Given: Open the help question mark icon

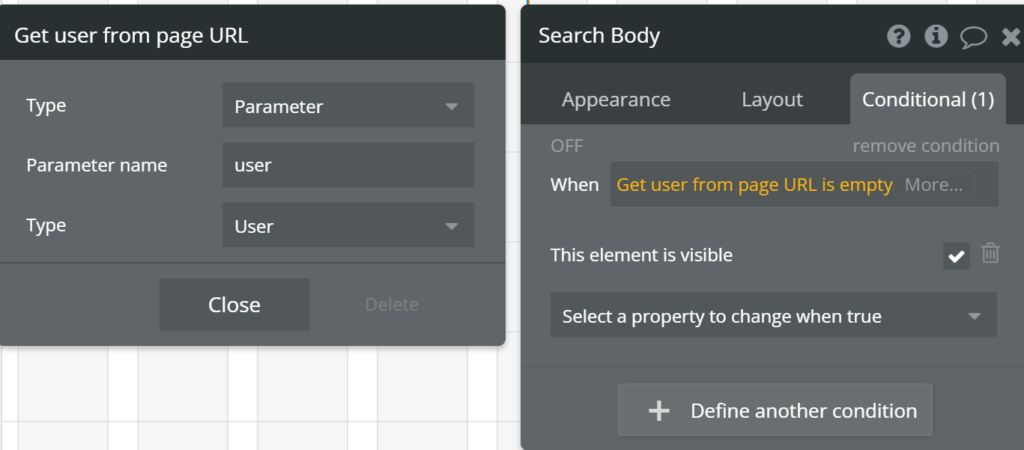Looking at the screenshot, I should (899, 36).
